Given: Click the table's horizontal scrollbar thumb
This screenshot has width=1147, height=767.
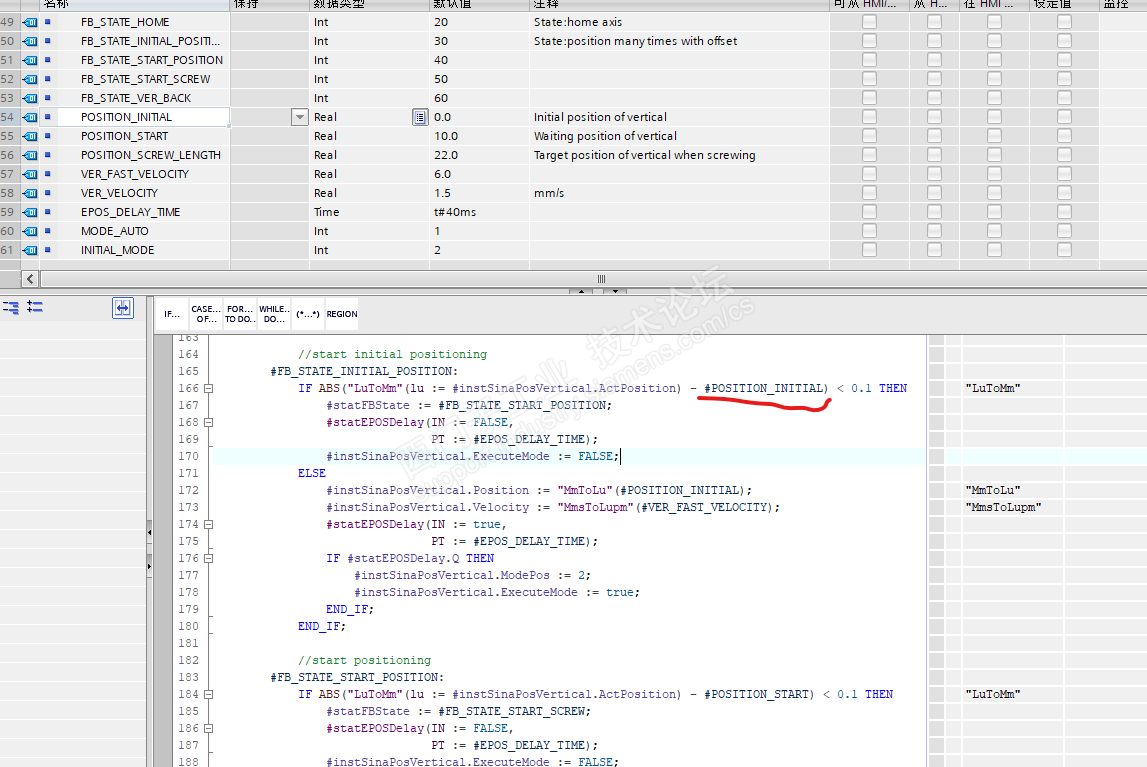Looking at the screenshot, I should 601,279.
